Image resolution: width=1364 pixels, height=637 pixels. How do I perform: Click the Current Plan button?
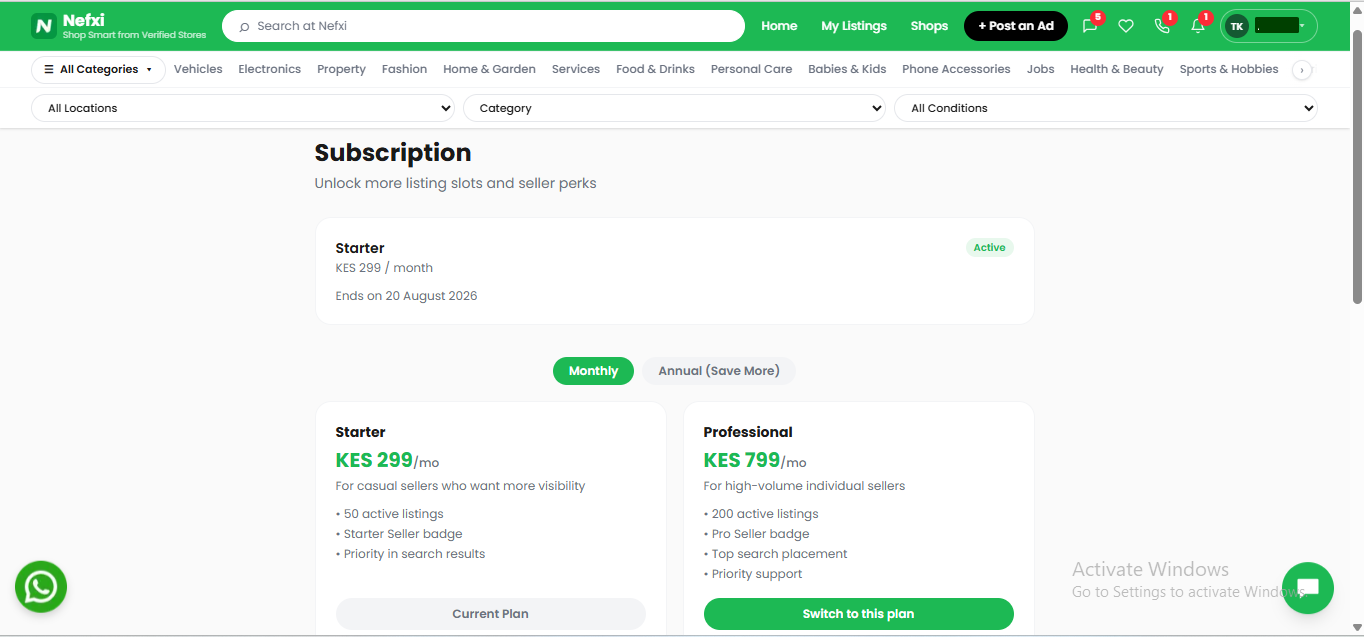point(490,614)
